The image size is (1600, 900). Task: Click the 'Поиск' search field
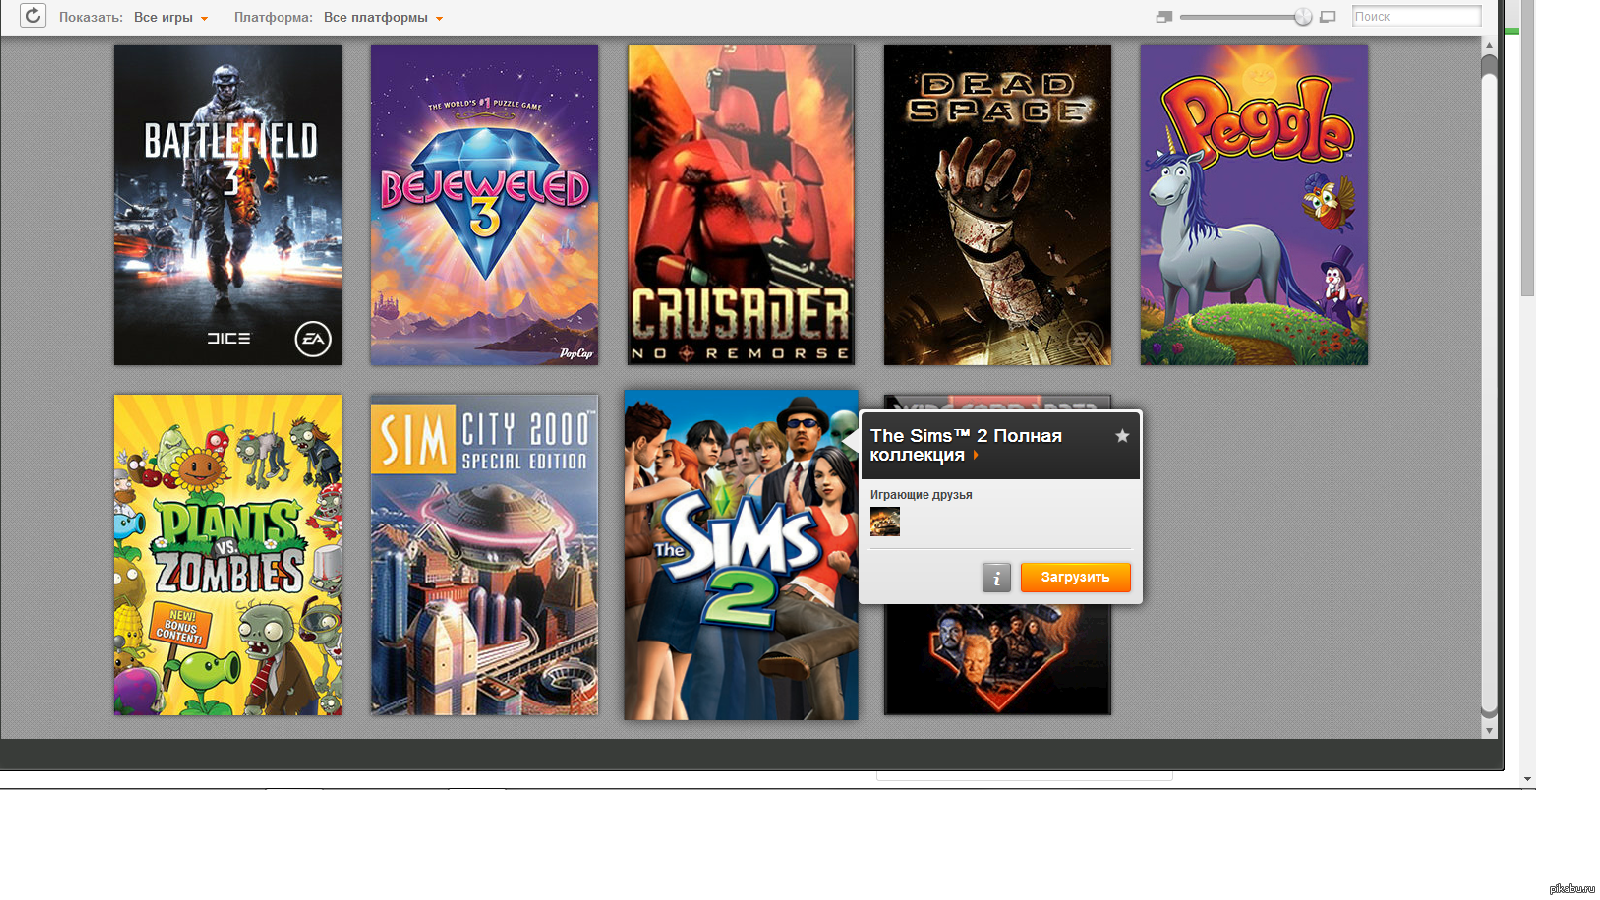[x=1416, y=16]
